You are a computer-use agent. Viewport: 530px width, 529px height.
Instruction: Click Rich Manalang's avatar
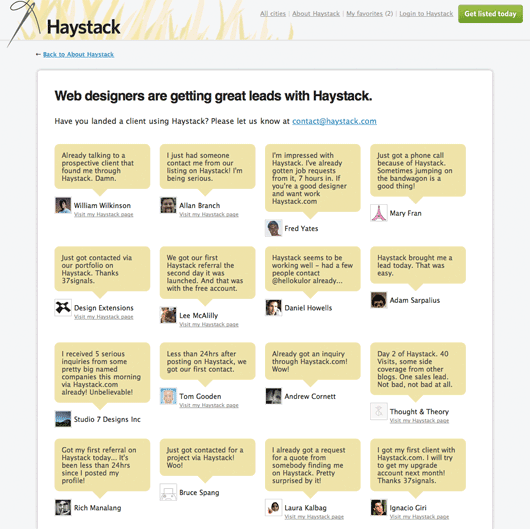point(63,508)
